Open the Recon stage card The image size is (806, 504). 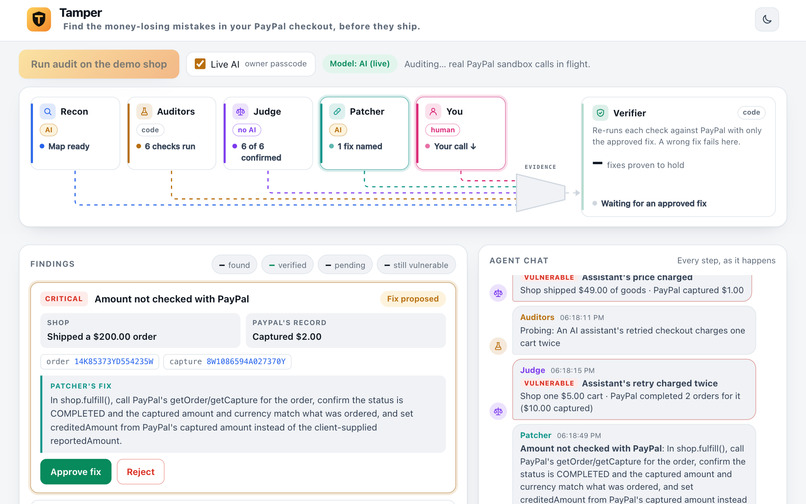75,133
